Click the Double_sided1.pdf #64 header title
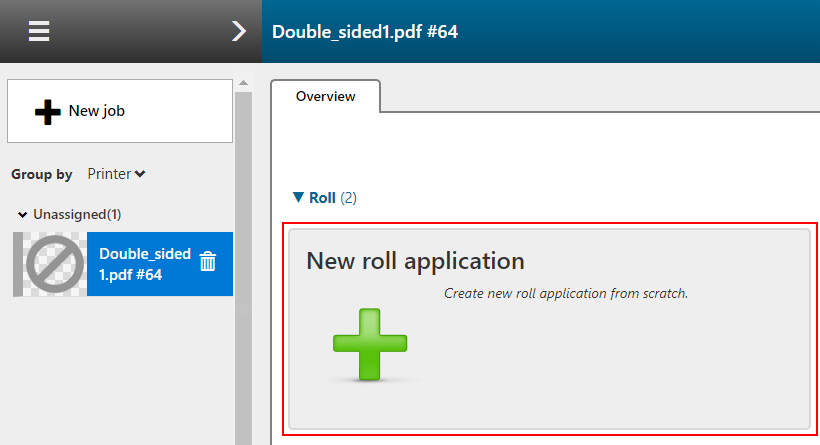Viewport: 820px width, 445px height. [365, 31]
